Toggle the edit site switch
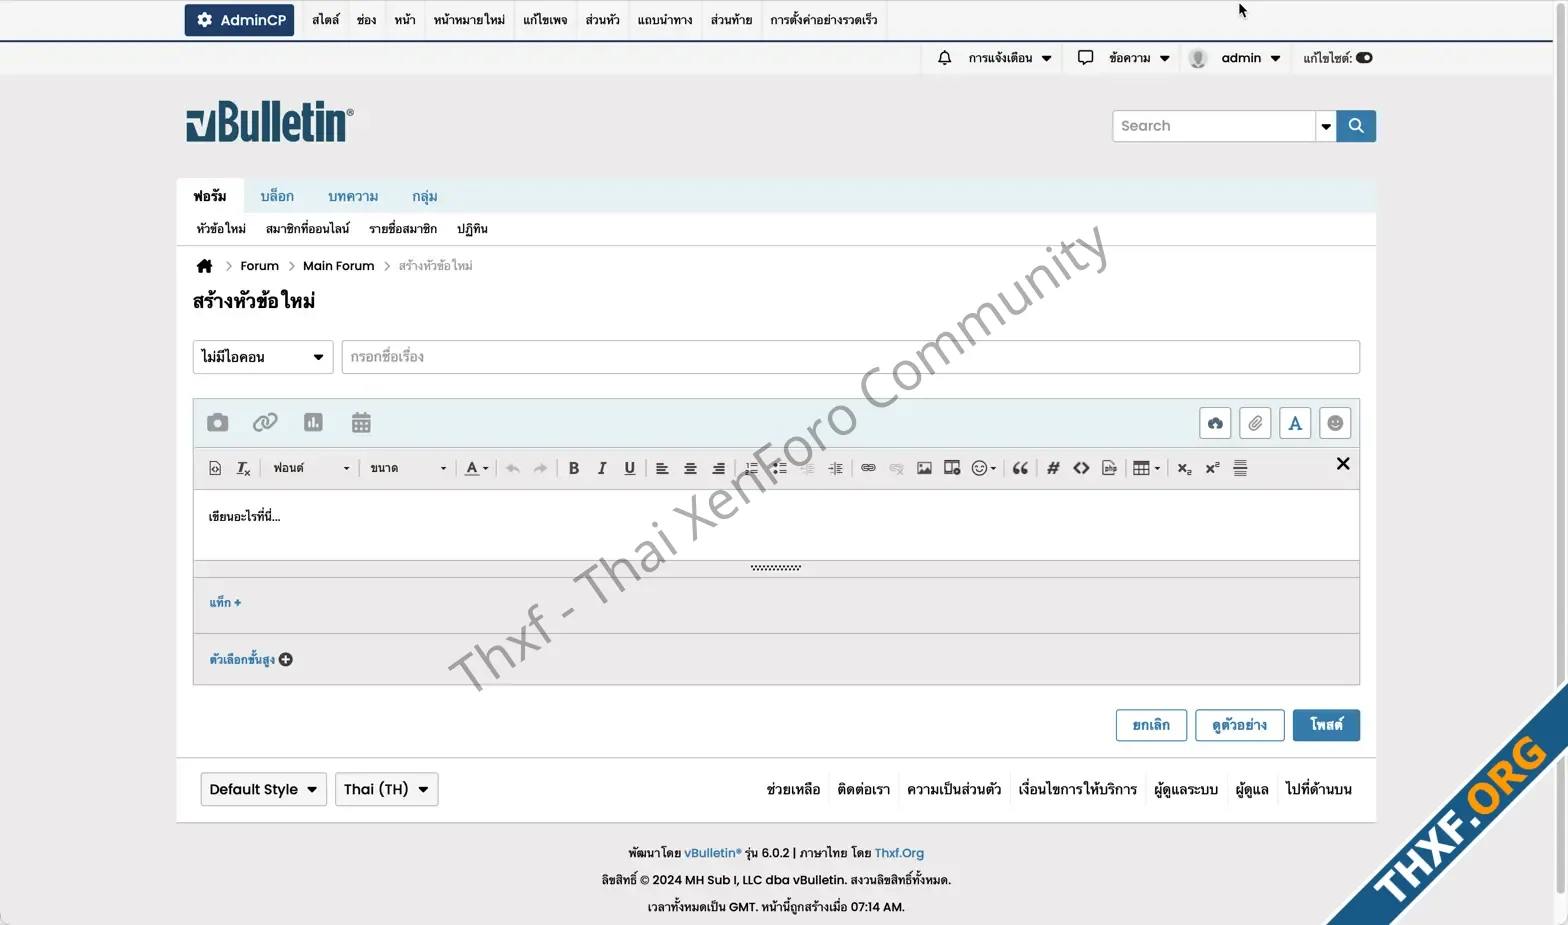The height and width of the screenshot is (925, 1568). coord(1364,58)
